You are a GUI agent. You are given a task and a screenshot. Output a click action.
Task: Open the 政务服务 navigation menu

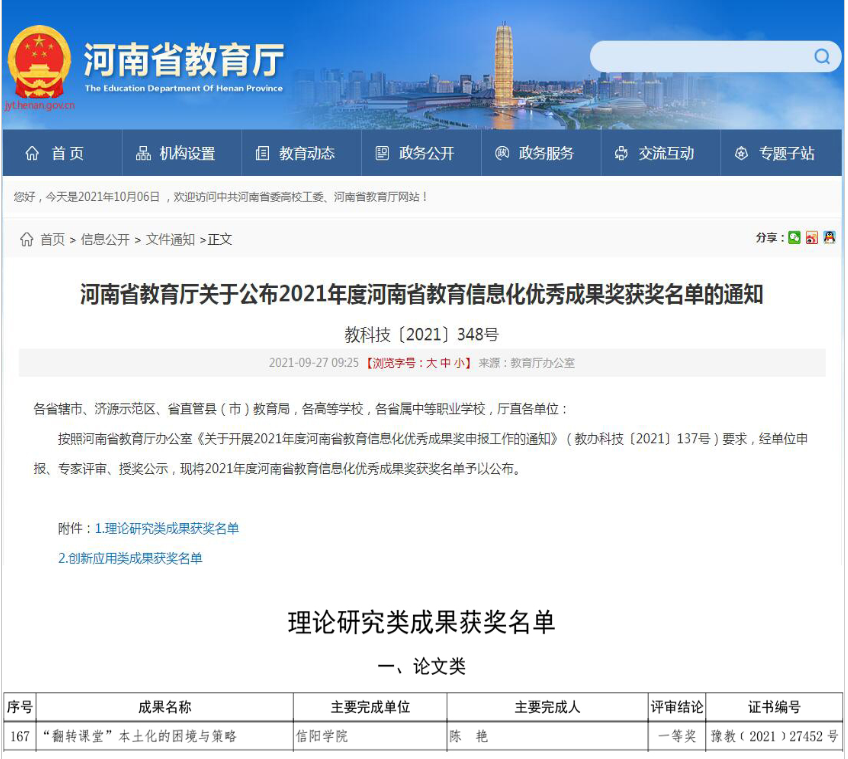(541, 154)
